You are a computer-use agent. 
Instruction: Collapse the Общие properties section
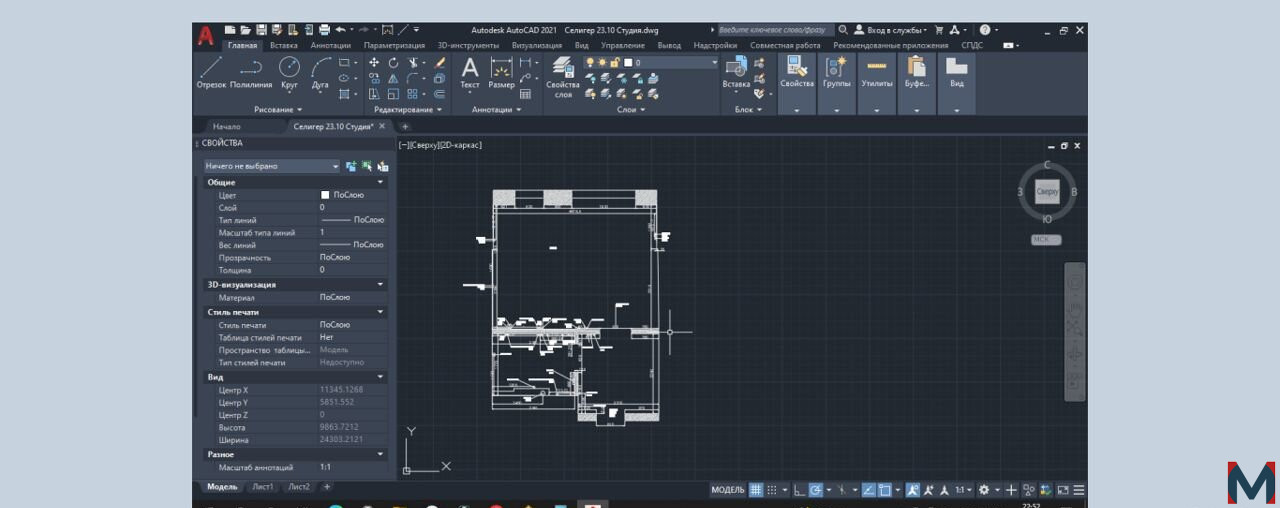(380, 182)
